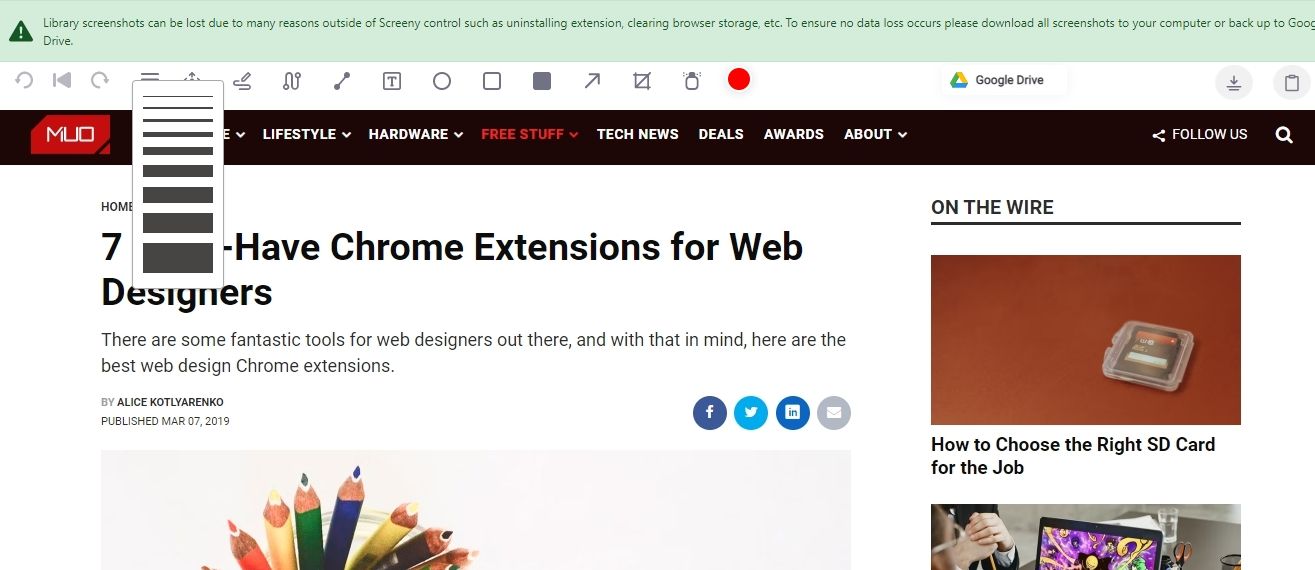Reset all edits with the skip-back icon

click(x=62, y=81)
